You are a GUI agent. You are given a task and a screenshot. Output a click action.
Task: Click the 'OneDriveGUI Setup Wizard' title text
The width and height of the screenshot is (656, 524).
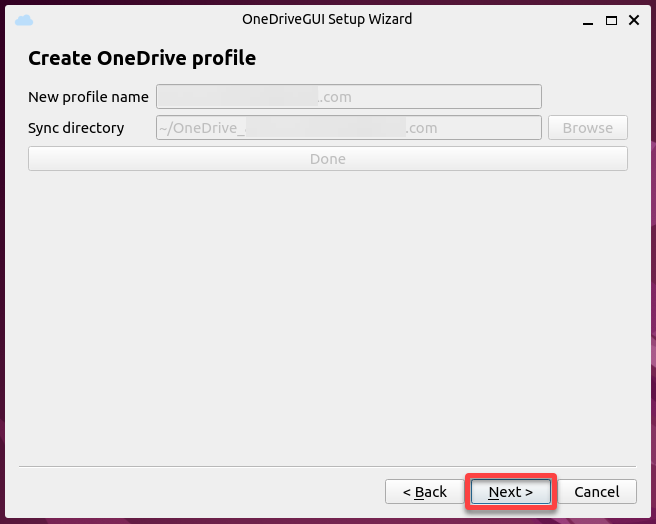pos(327,19)
